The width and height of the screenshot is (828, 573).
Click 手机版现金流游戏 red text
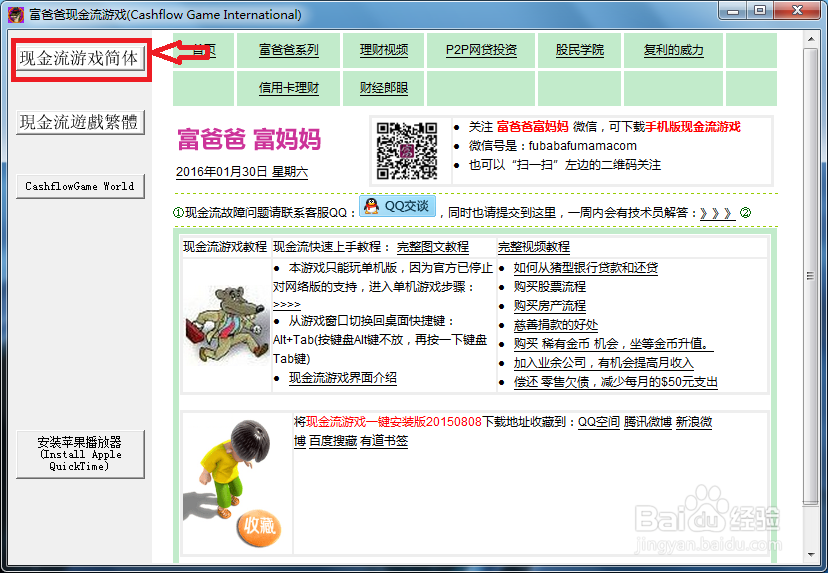coord(693,127)
